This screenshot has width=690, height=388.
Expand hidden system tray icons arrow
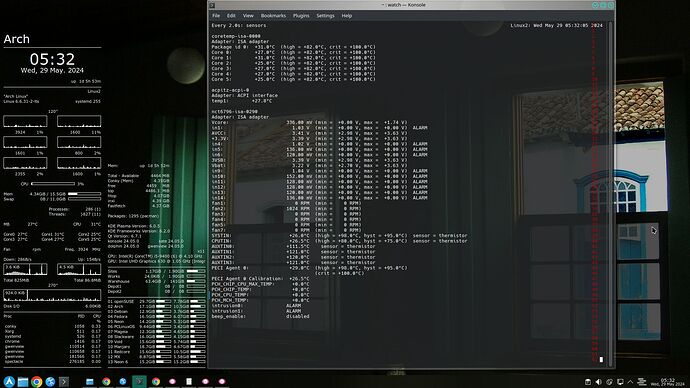pos(630,382)
